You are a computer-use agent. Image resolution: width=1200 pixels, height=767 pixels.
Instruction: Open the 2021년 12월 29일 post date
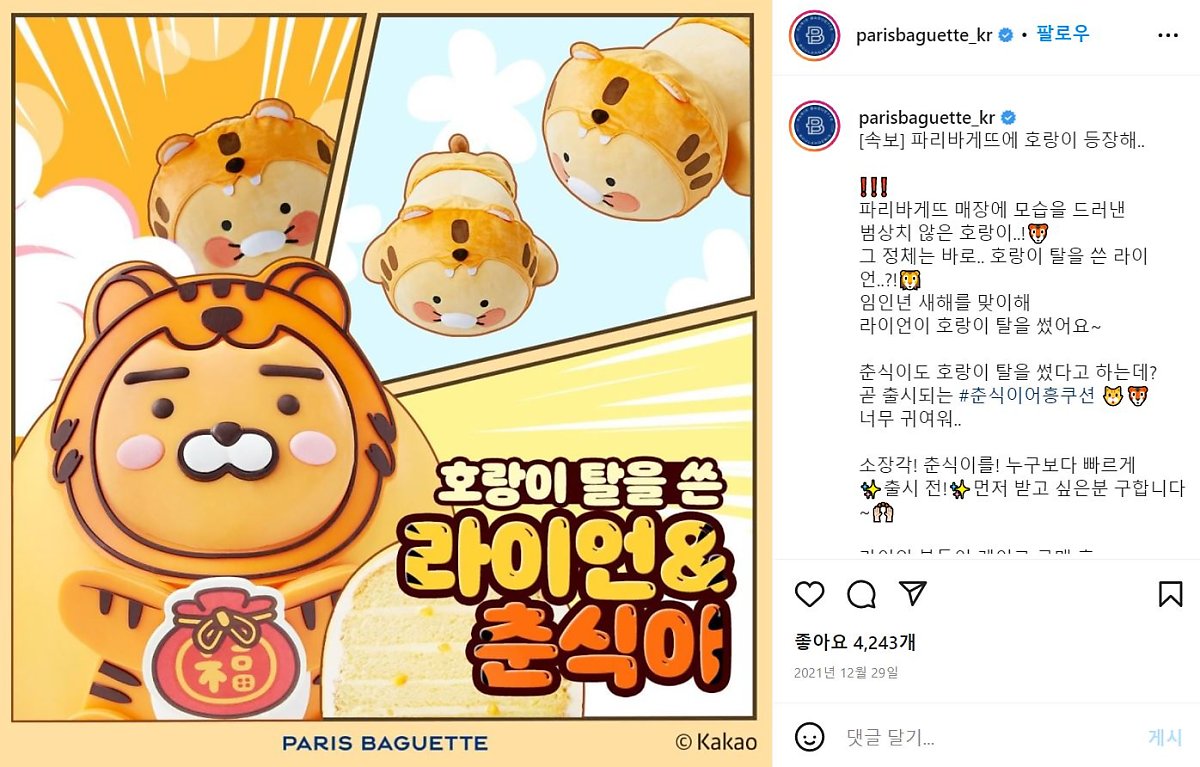(846, 673)
